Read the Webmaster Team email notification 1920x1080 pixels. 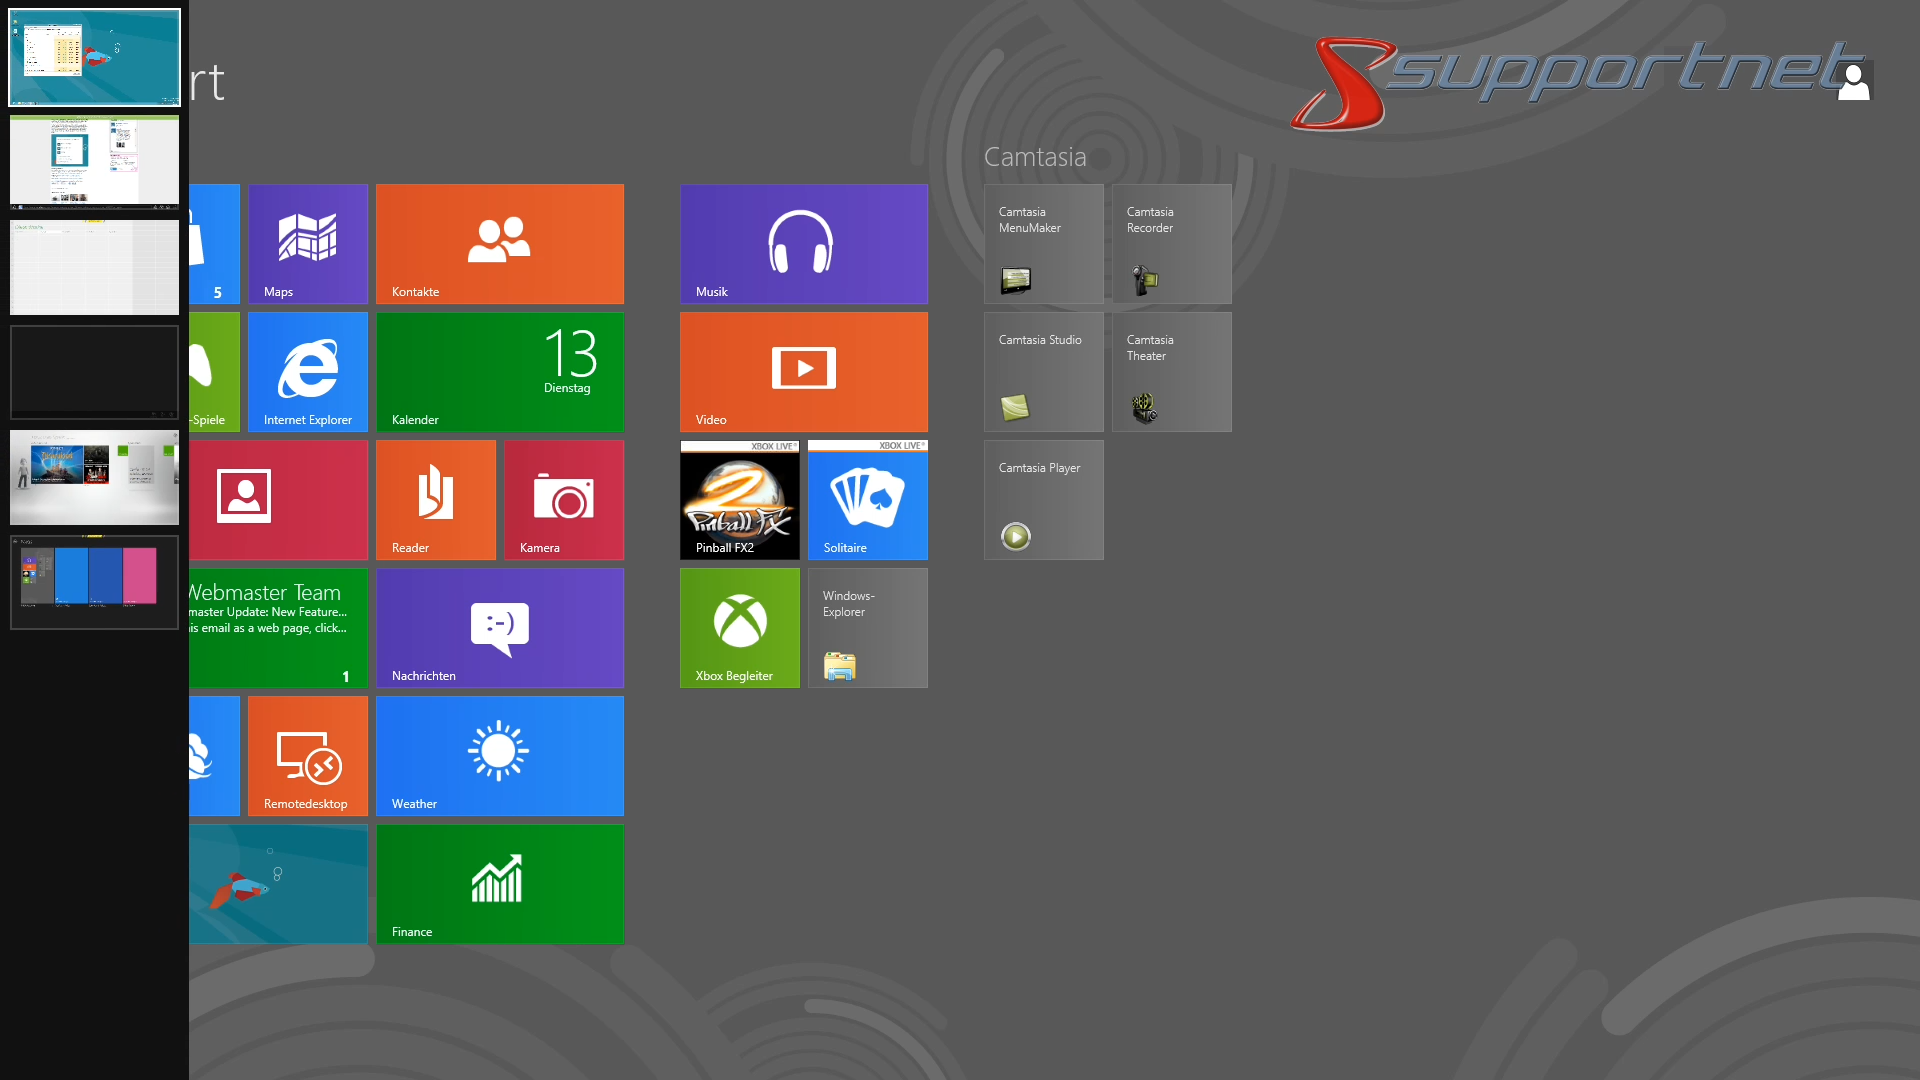(278, 627)
